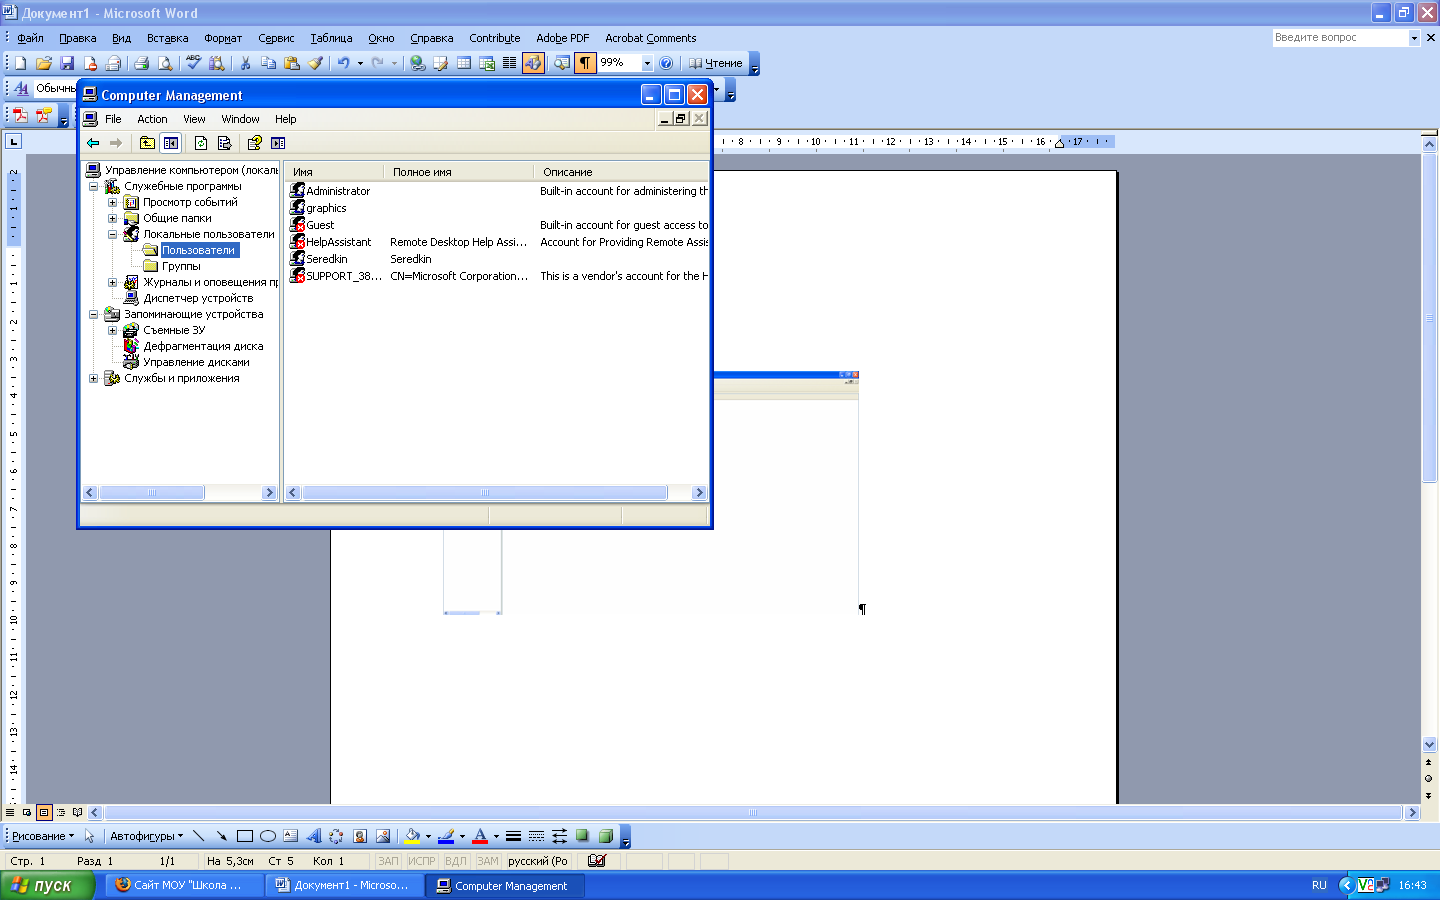Collapse Локальные пользователи tree node
Image resolution: width=1440 pixels, height=900 pixels.
coord(112,234)
